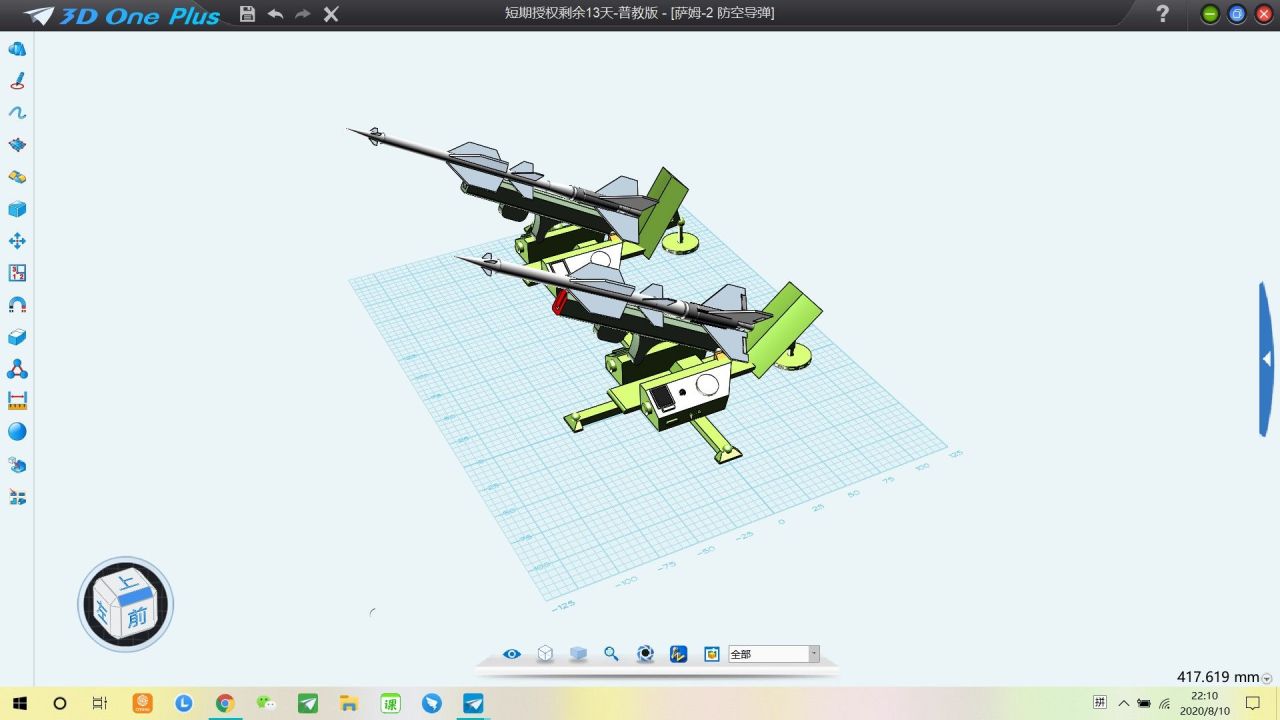Open the assembly tool in sidebar
The image size is (1280, 720).
17,464
